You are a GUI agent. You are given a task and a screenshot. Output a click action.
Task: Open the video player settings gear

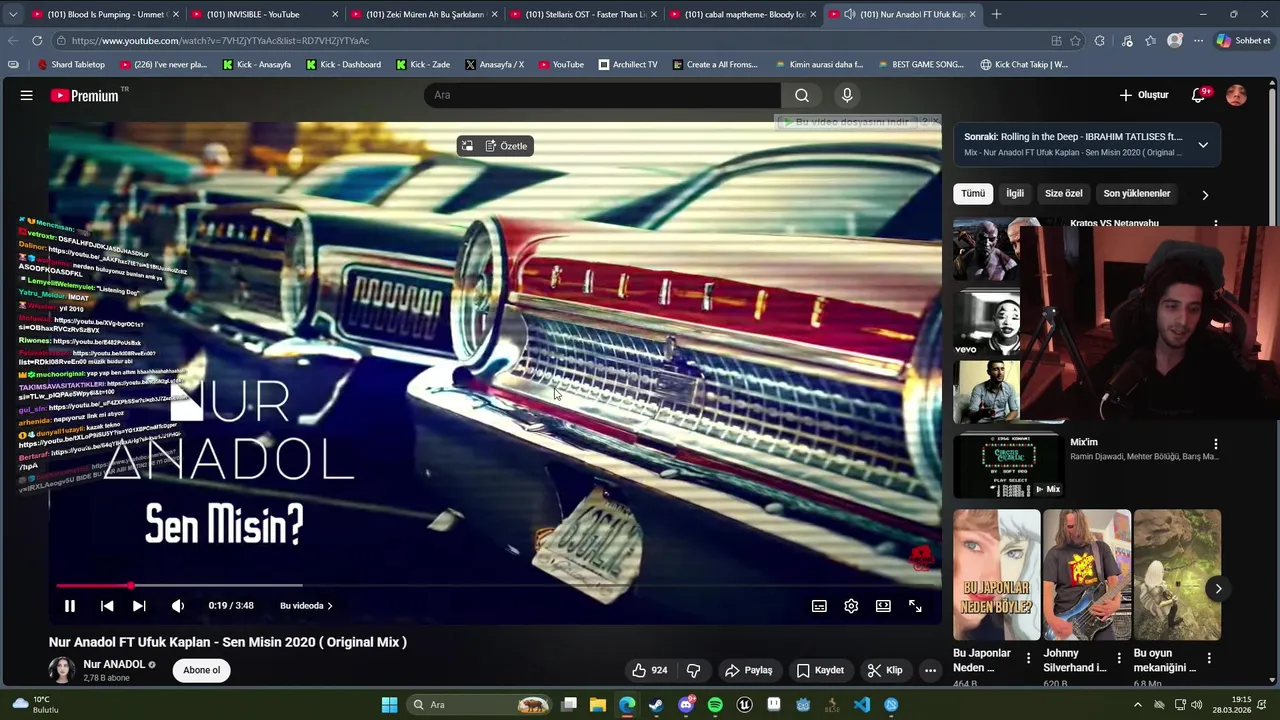pyautogui.click(x=851, y=606)
